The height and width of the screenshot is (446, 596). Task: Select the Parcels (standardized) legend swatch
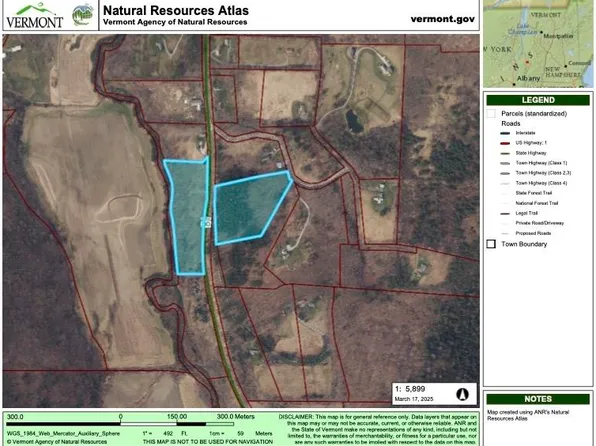pyautogui.click(x=491, y=114)
